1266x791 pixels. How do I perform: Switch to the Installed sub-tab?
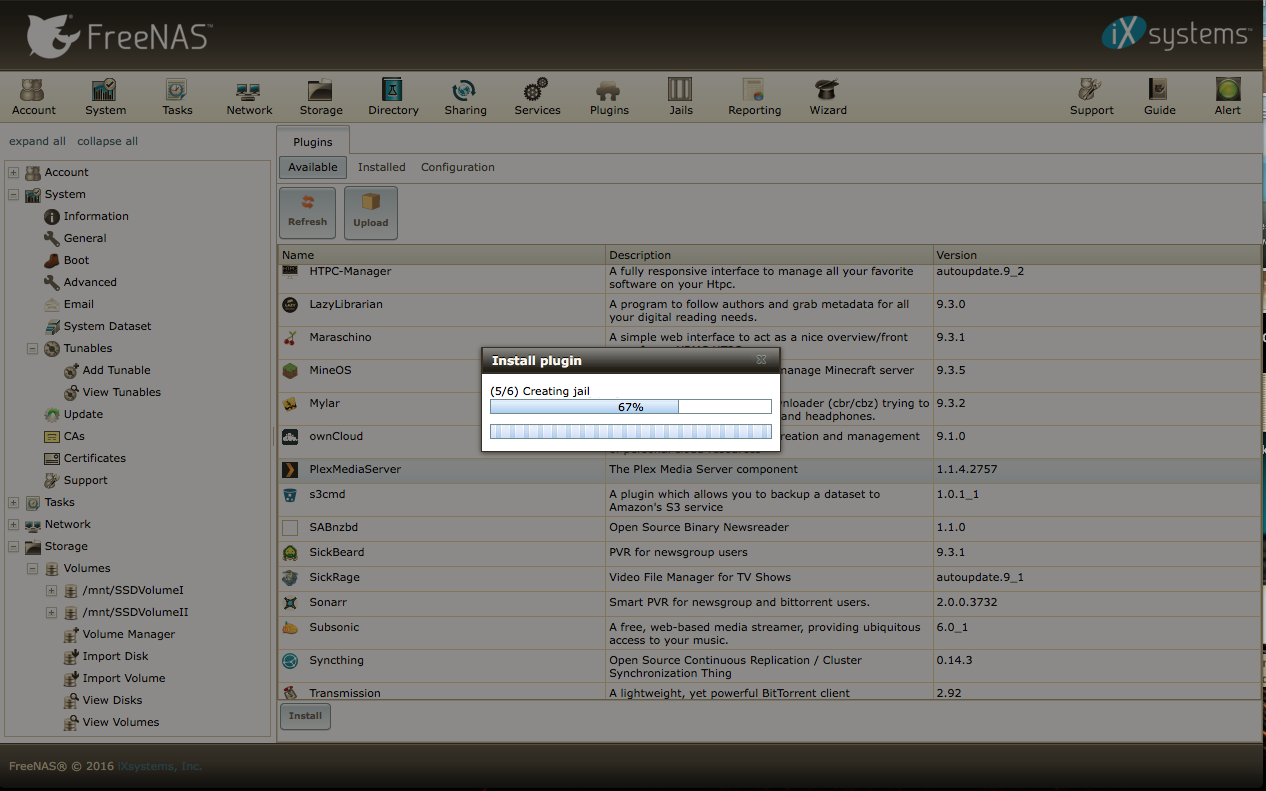[x=382, y=167]
